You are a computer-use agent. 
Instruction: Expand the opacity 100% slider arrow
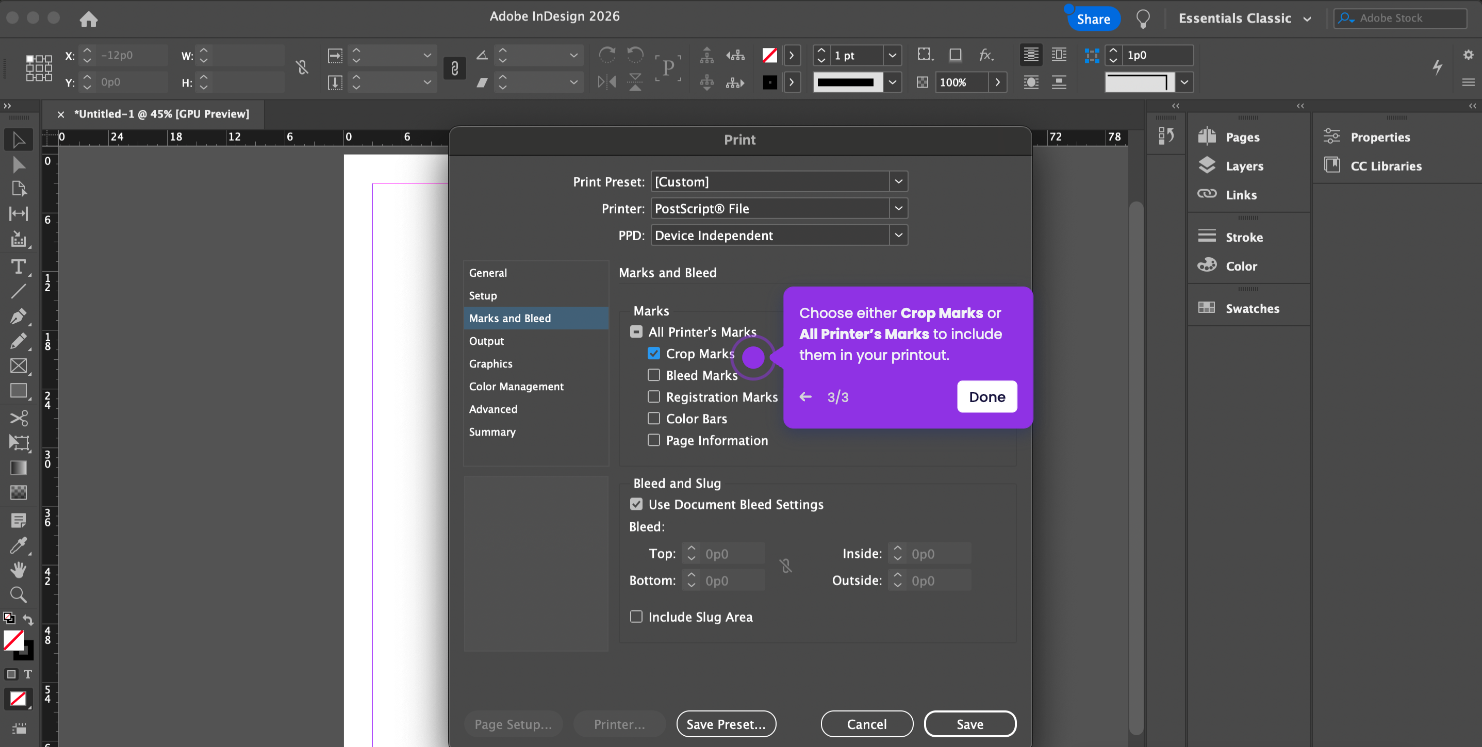click(x=997, y=83)
